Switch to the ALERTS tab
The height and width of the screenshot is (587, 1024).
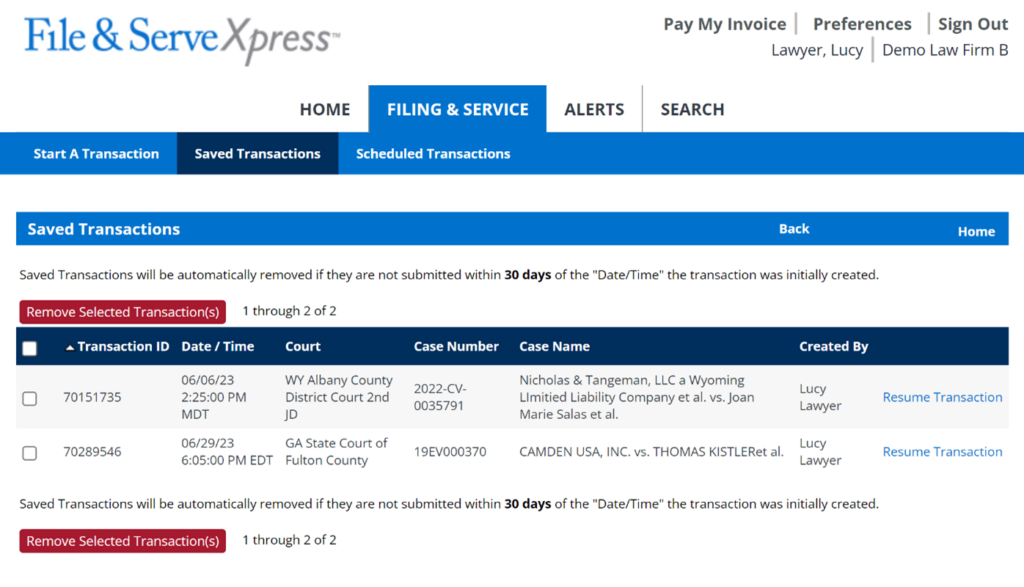(x=595, y=109)
